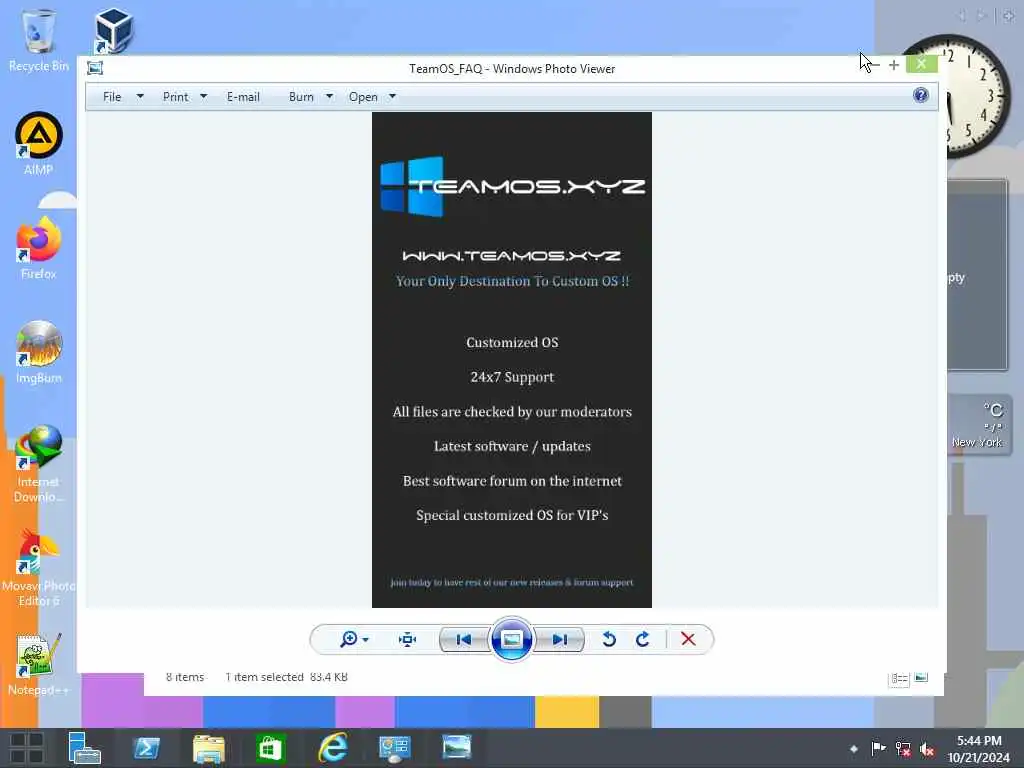Show hidden tray icons
This screenshot has height=768, width=1024.
pos(854,749)
